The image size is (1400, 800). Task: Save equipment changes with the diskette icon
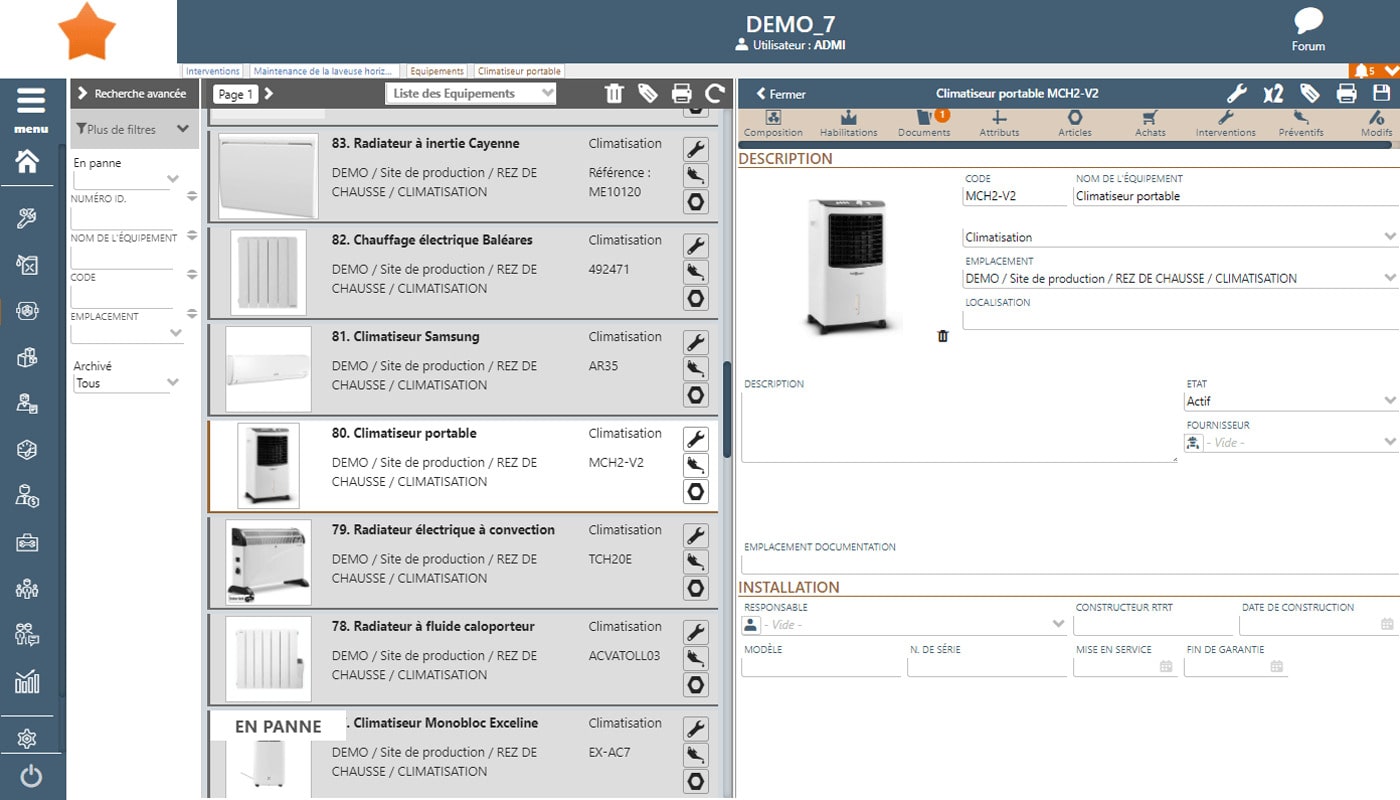pyautogui.click(x=1383, y=93)
